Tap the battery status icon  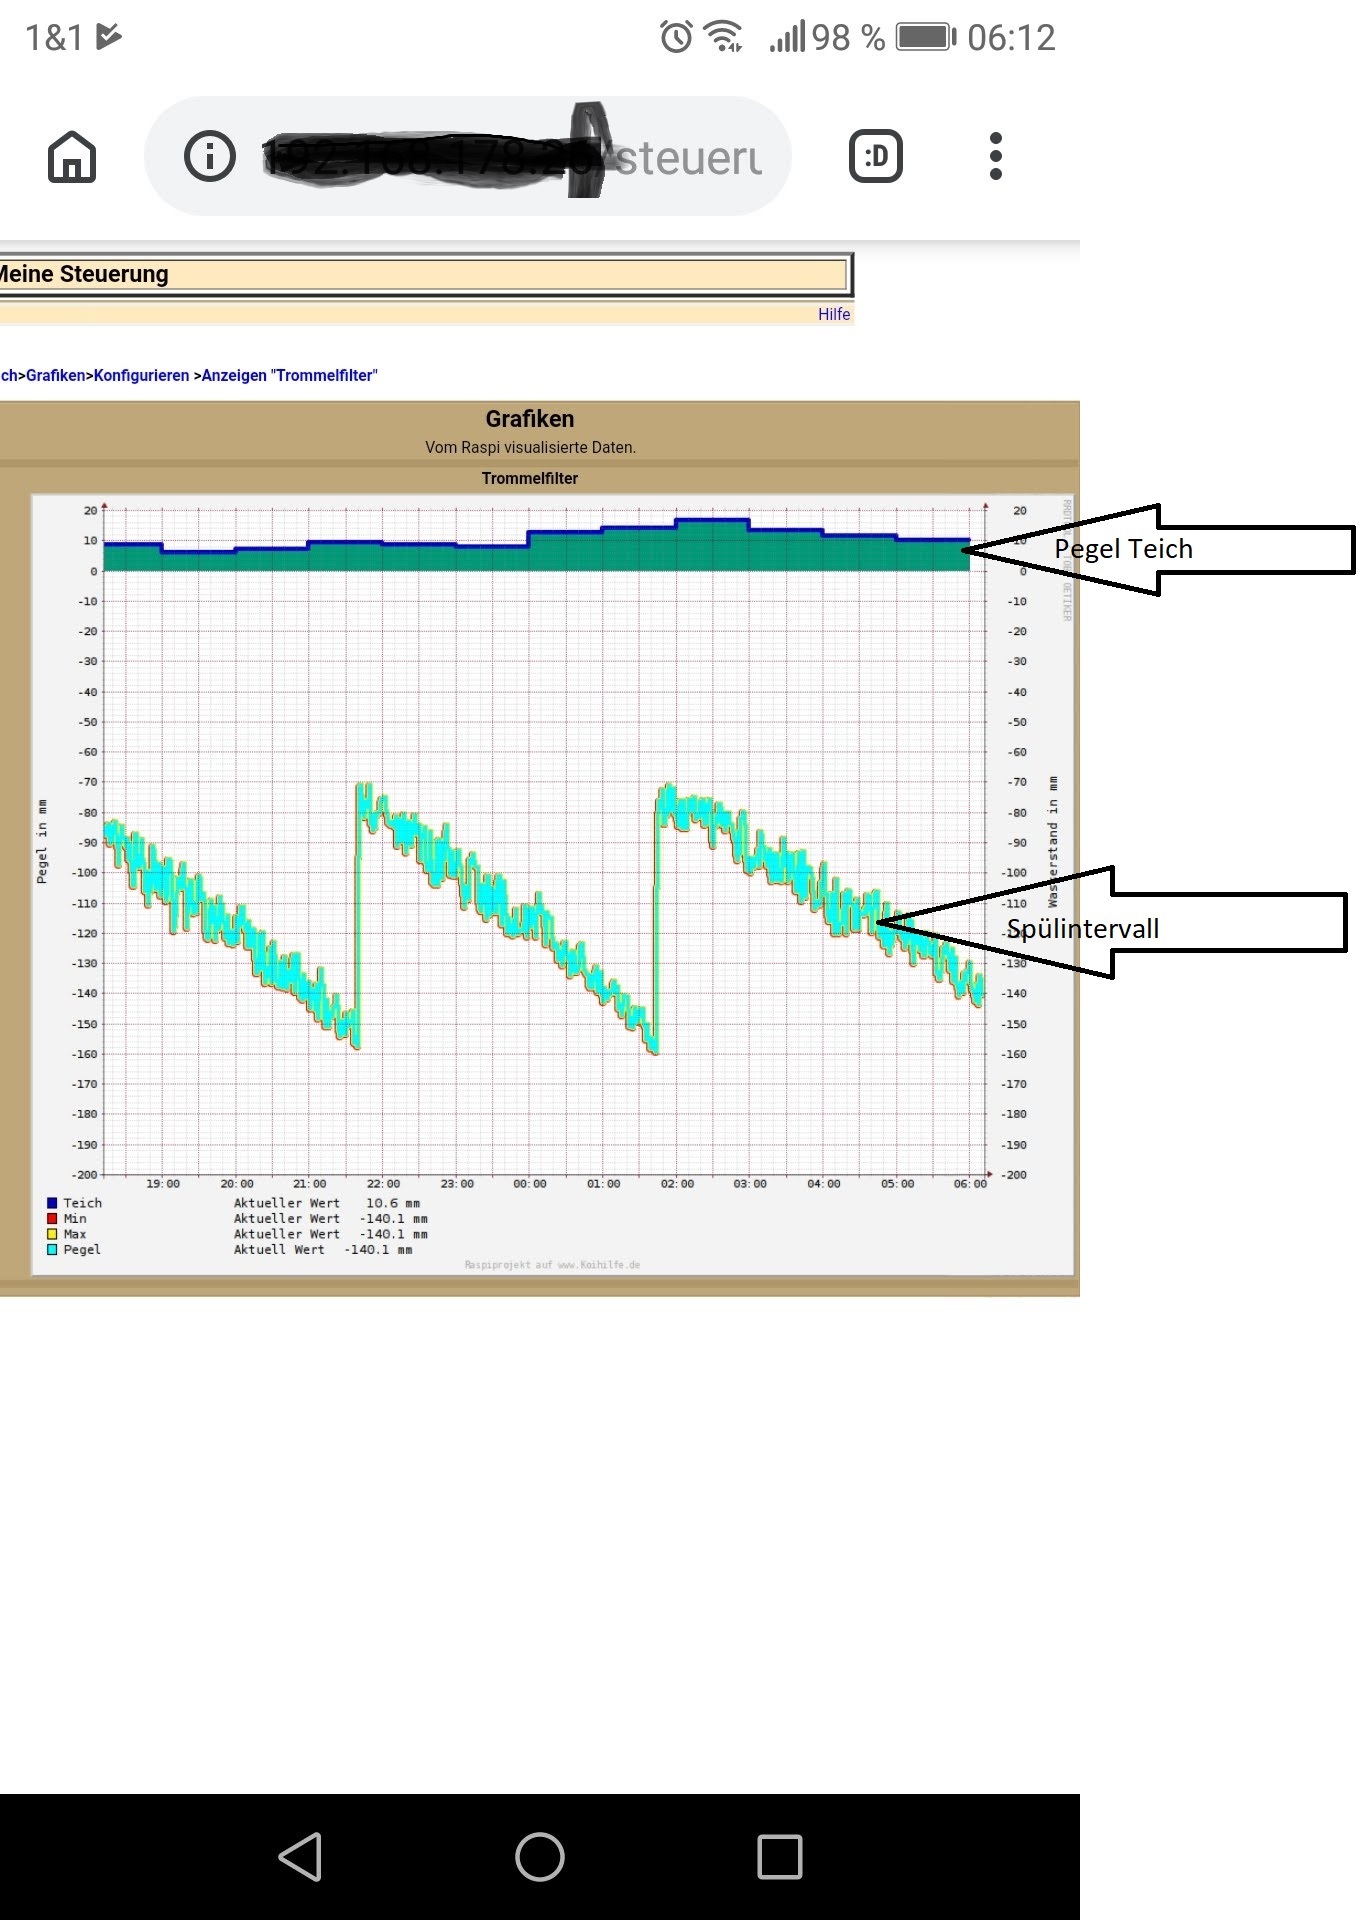[927, 37]
